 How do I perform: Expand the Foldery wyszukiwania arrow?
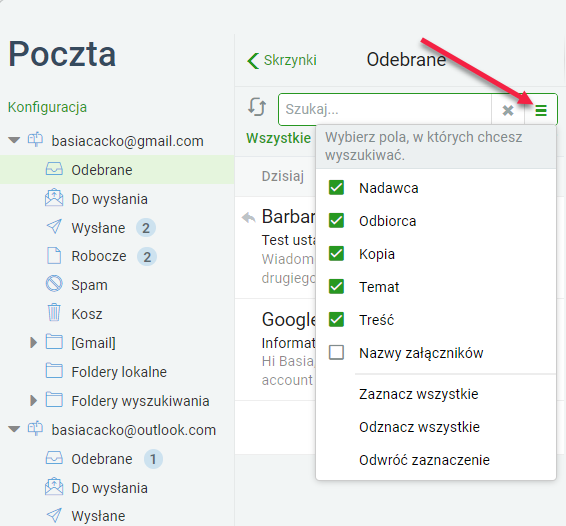34,400
